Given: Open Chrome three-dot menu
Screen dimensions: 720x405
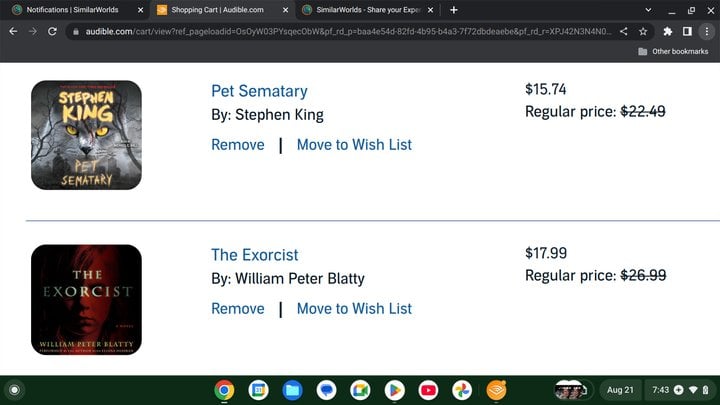Looking at the screenshot, I should point(707,31).
